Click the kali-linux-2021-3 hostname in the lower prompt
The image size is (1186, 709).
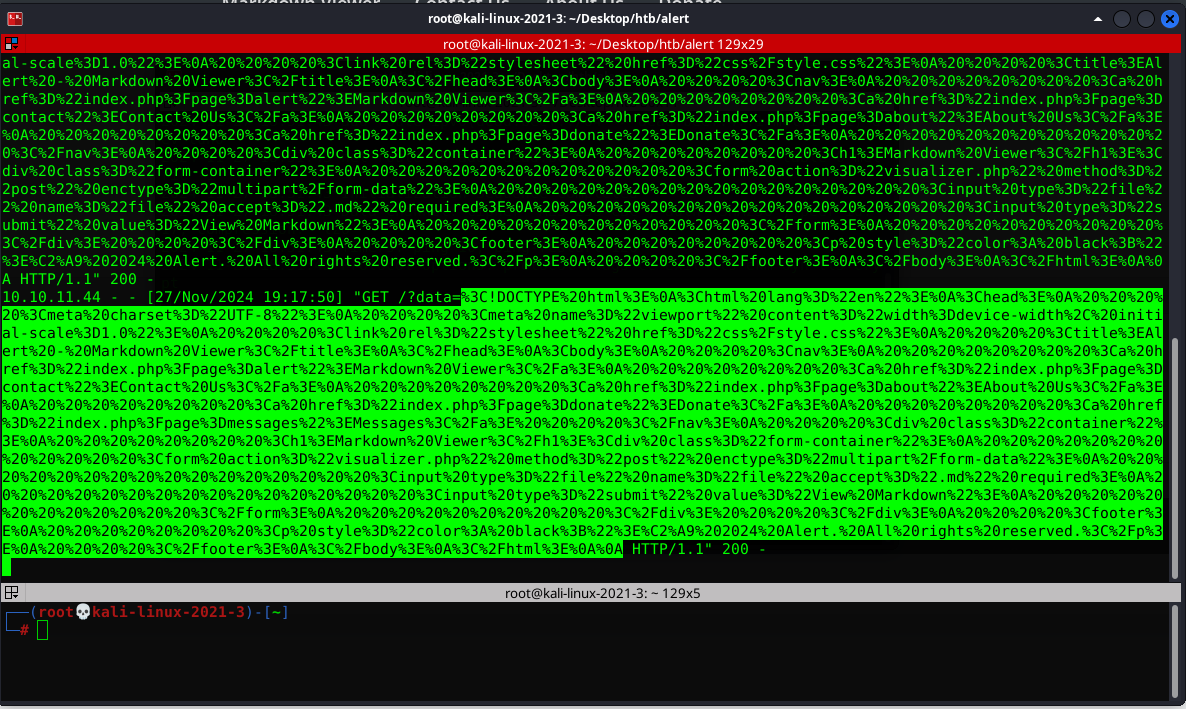169,612
